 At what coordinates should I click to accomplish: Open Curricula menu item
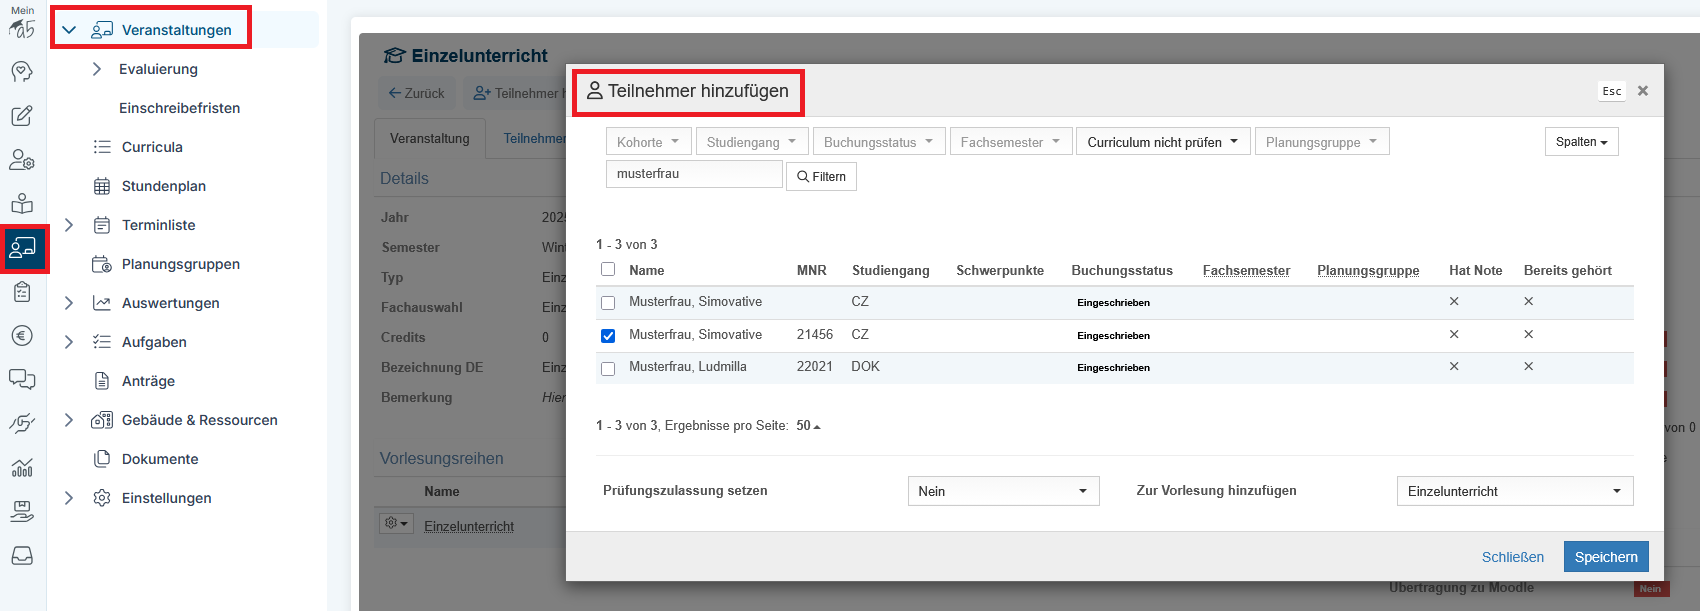coord(152,147)
